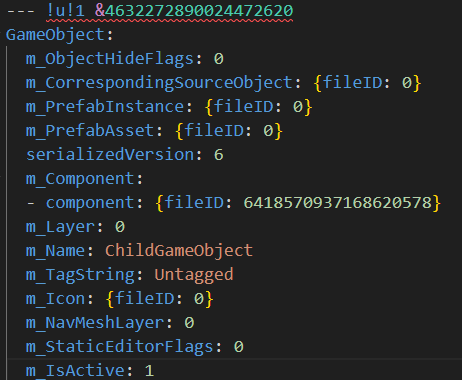Click the anchor ID 4632272890024472620

point(199,11)
